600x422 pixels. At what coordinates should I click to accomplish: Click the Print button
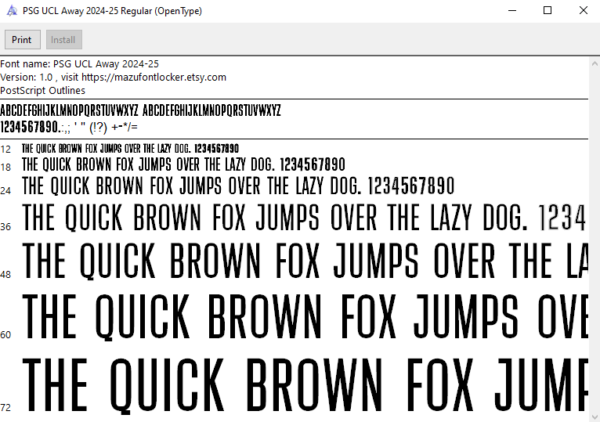coord(23,40)
